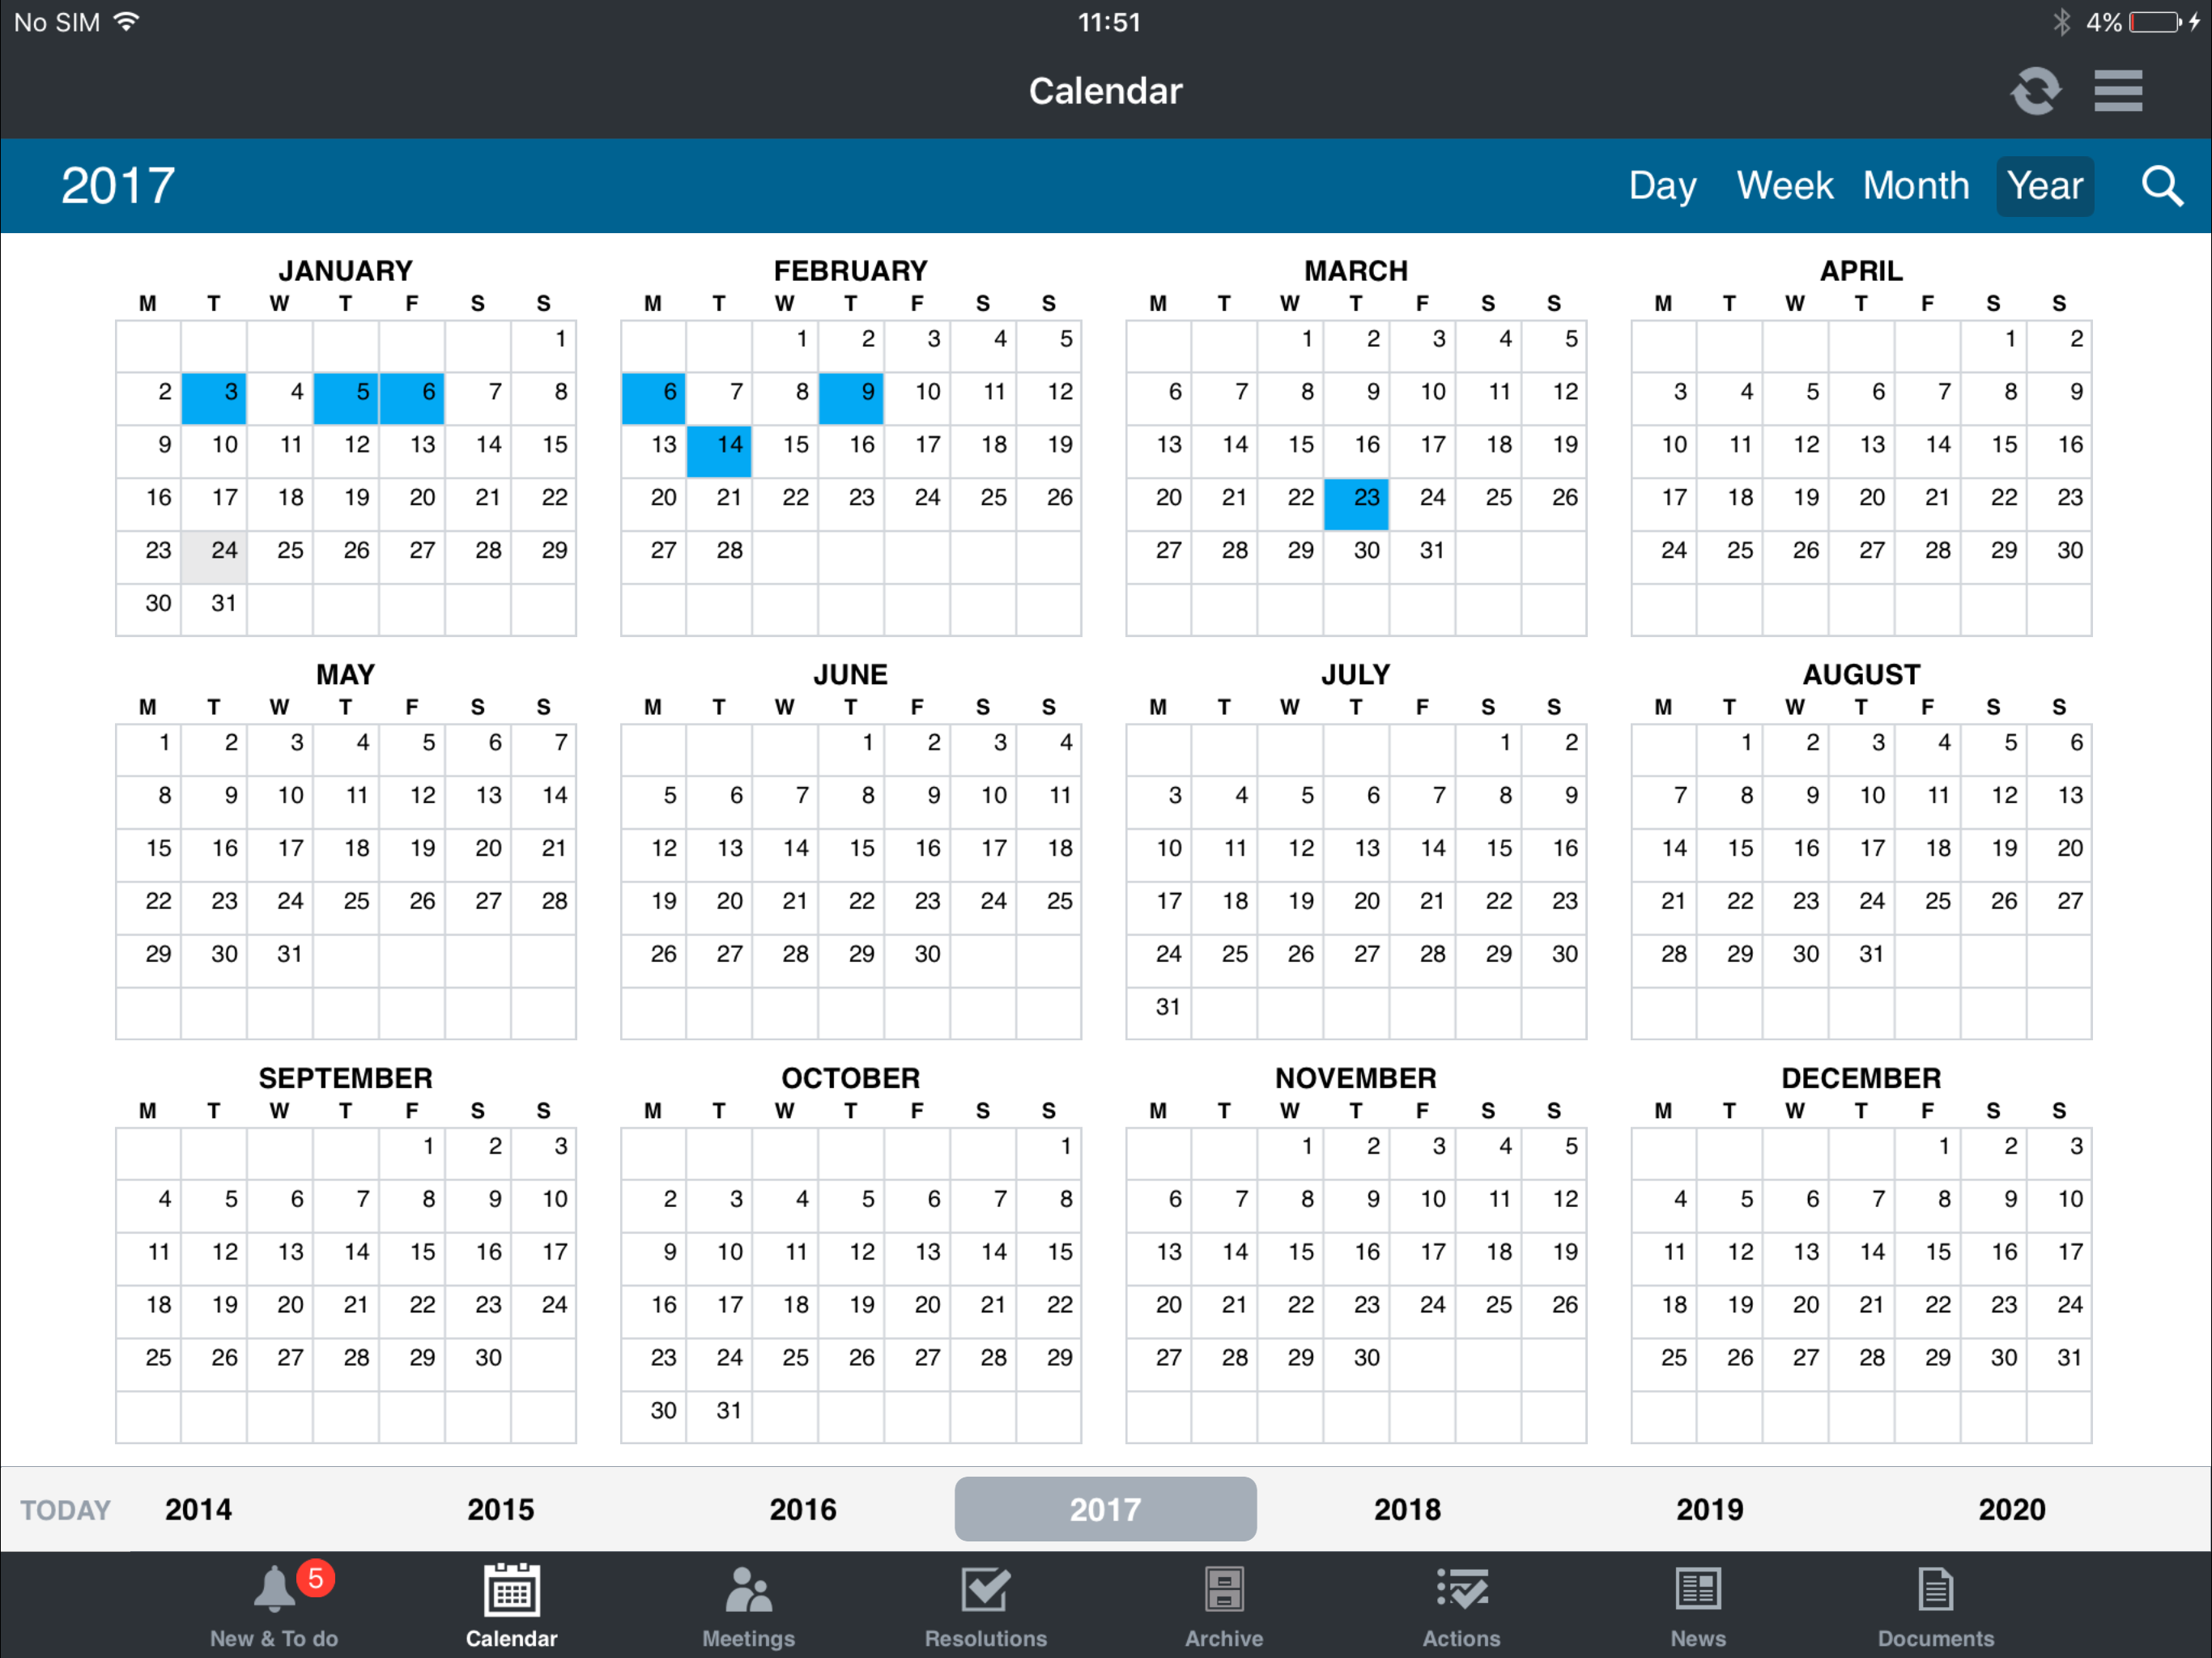Tap the refresh sync icon
This screenshot has height=1658, width=2212.
pos(2035,91)
